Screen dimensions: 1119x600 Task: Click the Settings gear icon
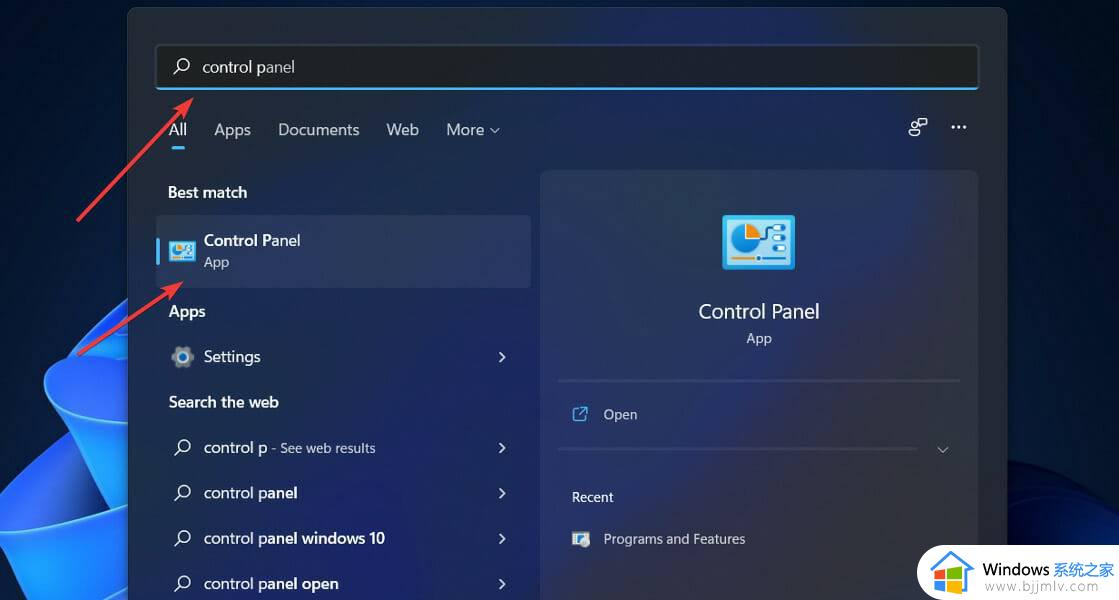pyautogui.click(x=183, y=357)
